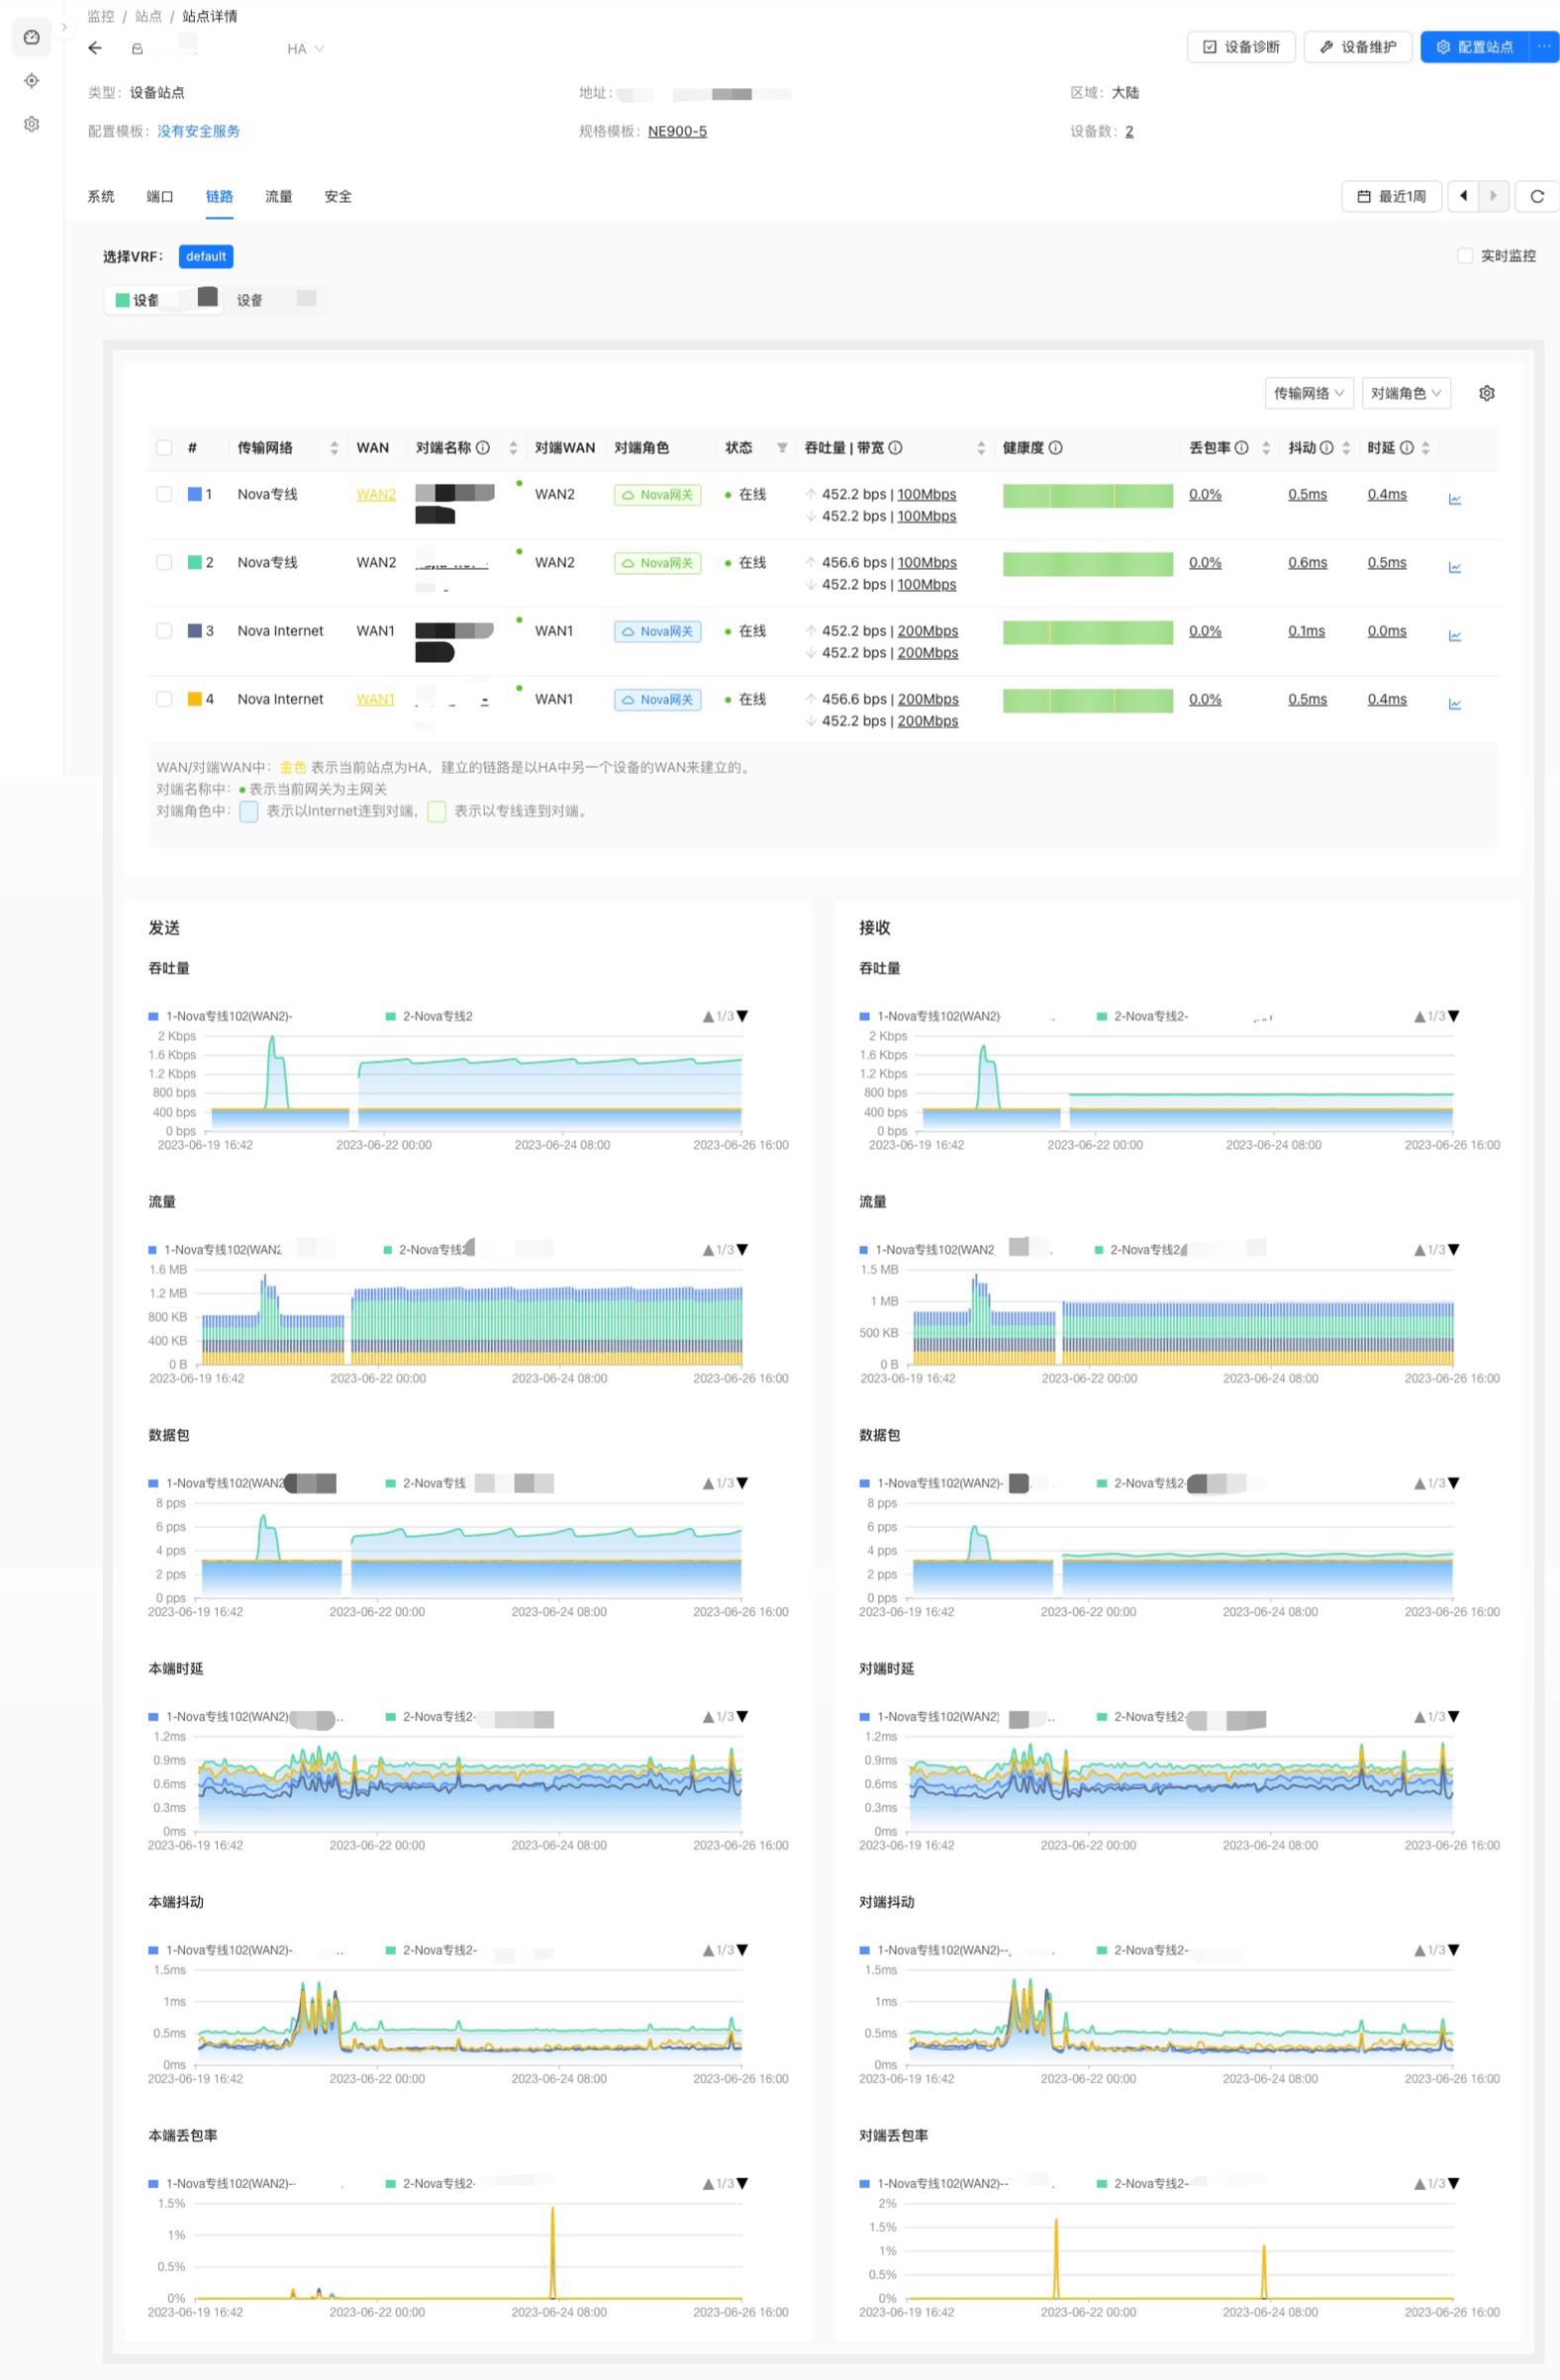Click row 2 green color swatch
The height and width of the screenshot is (2380, 1560).
click(195, 562)
